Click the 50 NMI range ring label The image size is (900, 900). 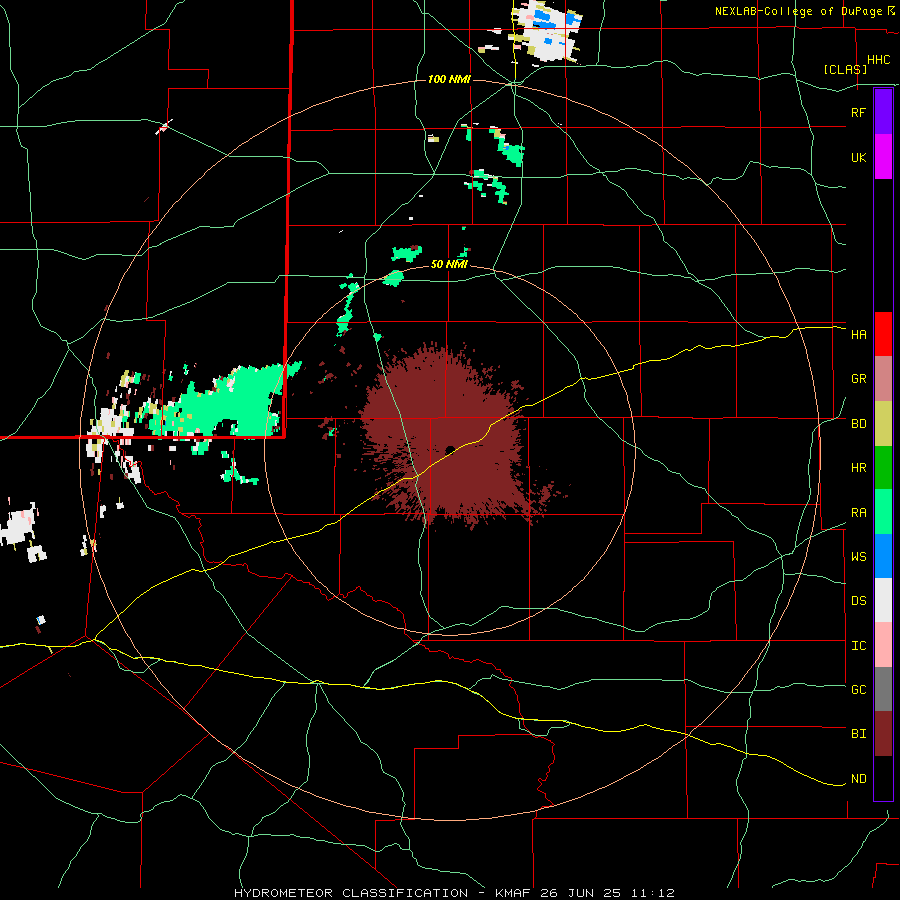point(449,264)
